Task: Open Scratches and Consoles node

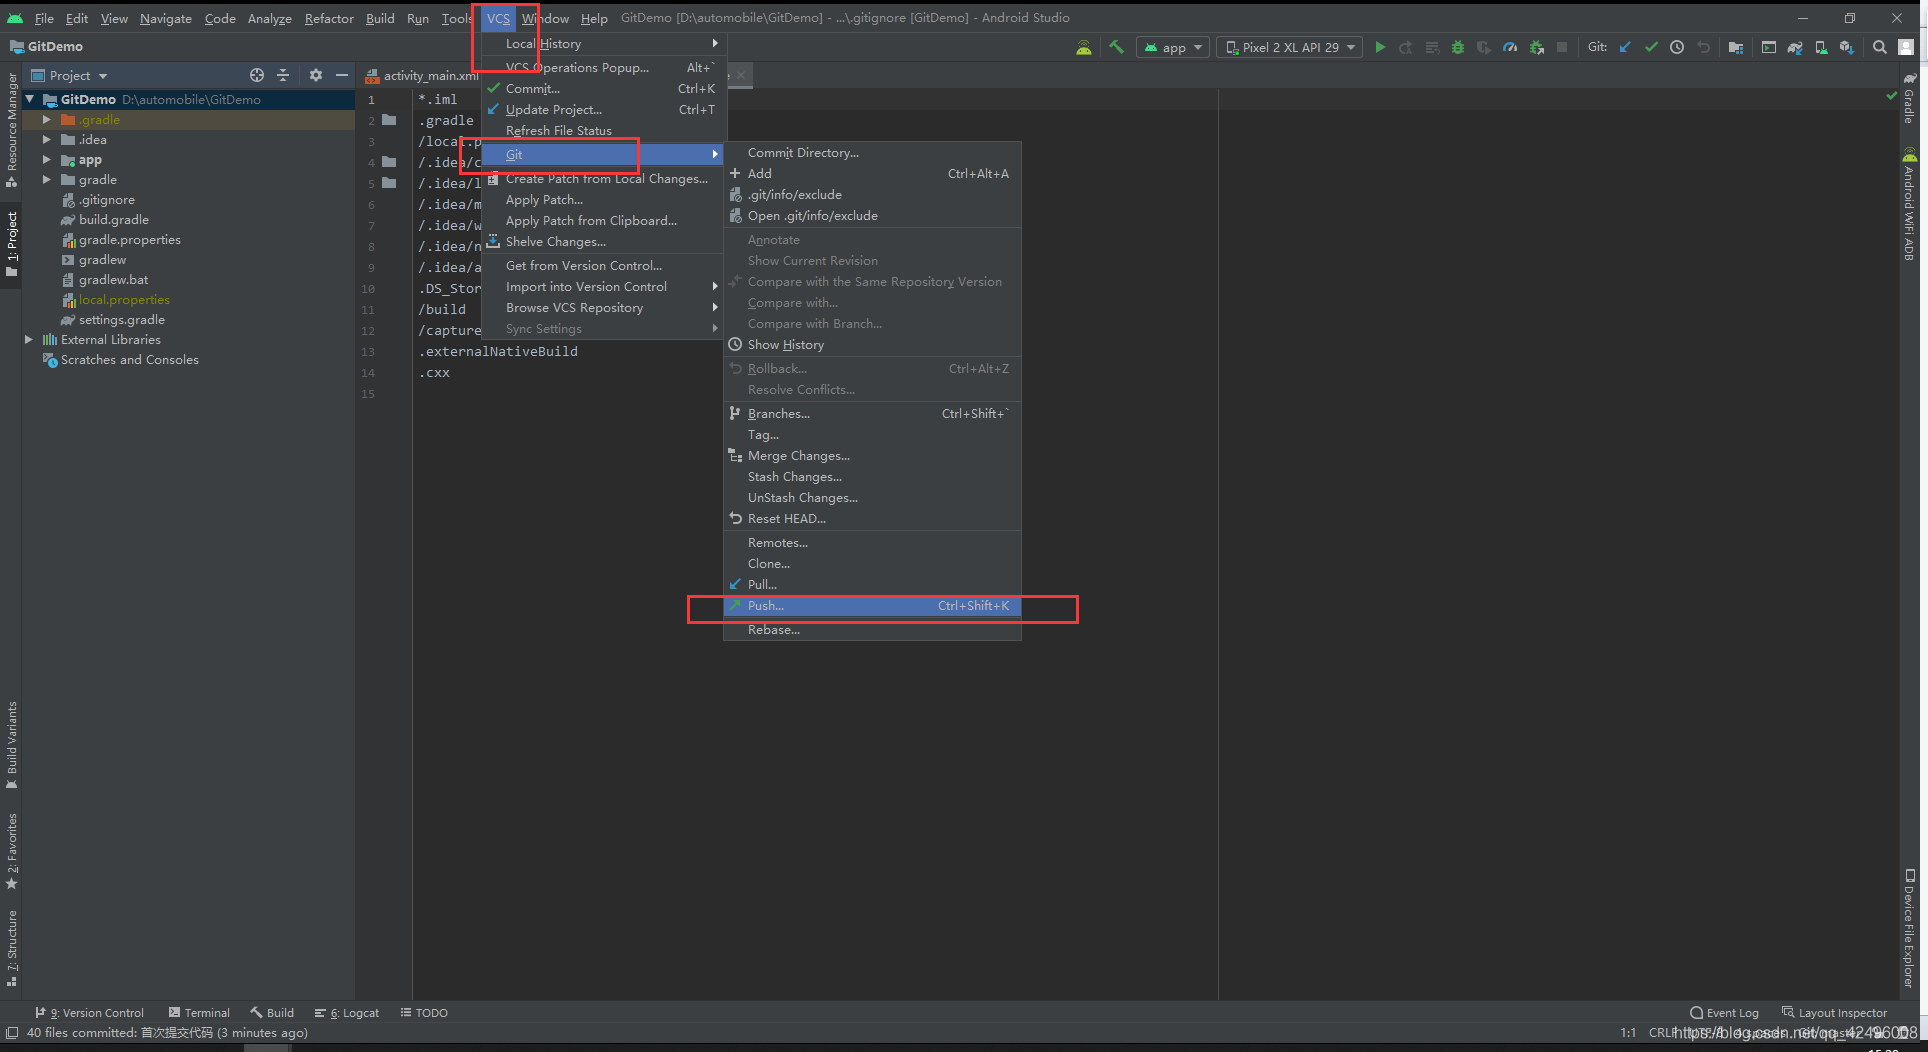Action: 120,360
